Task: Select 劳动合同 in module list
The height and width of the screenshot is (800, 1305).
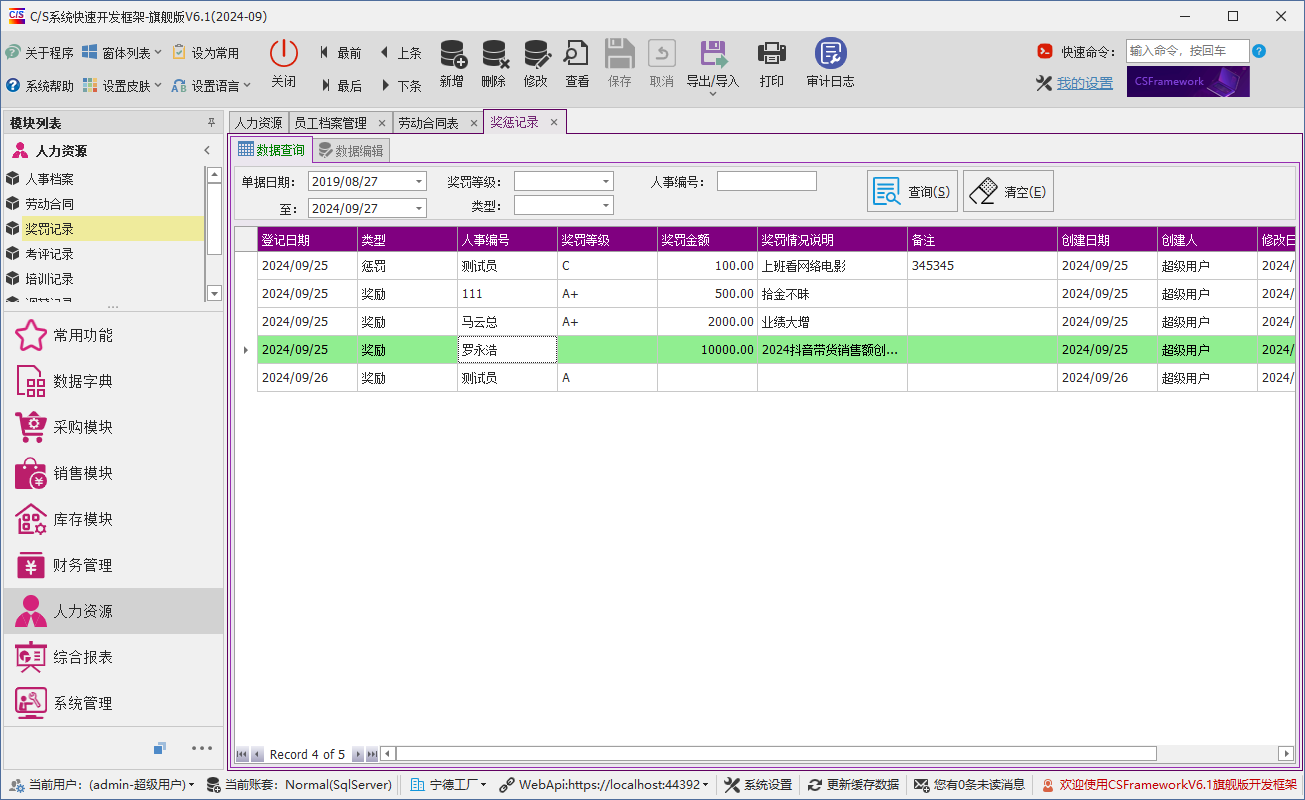Action: click(104, 204)
